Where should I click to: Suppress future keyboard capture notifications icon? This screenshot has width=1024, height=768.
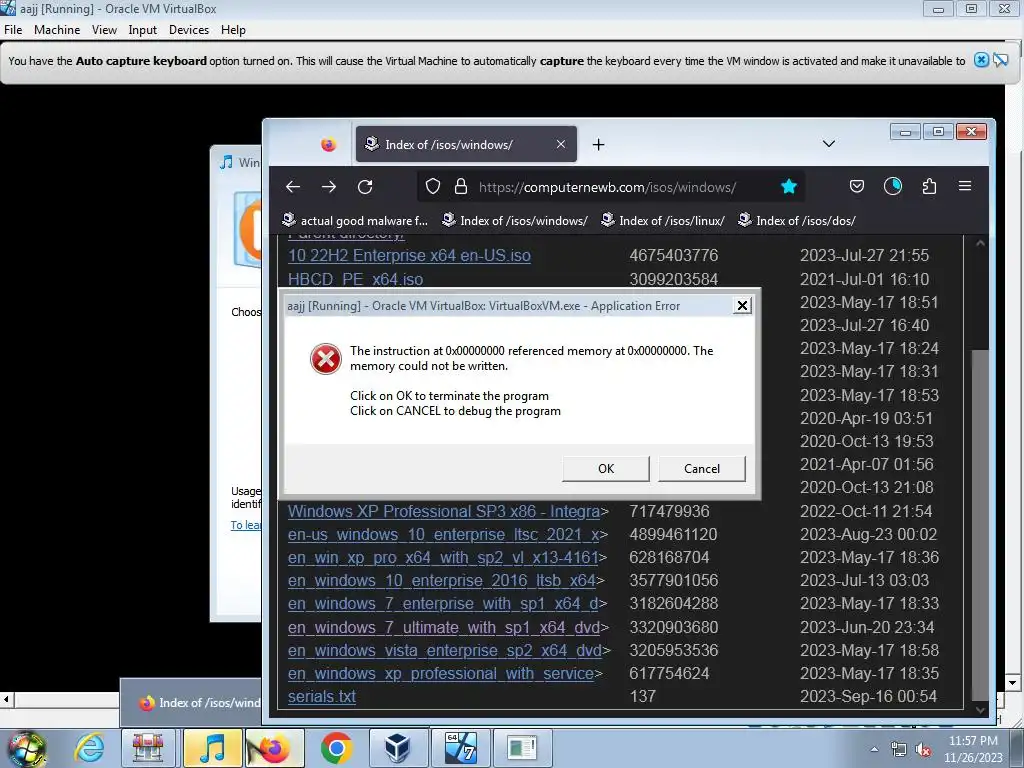coord(1000,60)
